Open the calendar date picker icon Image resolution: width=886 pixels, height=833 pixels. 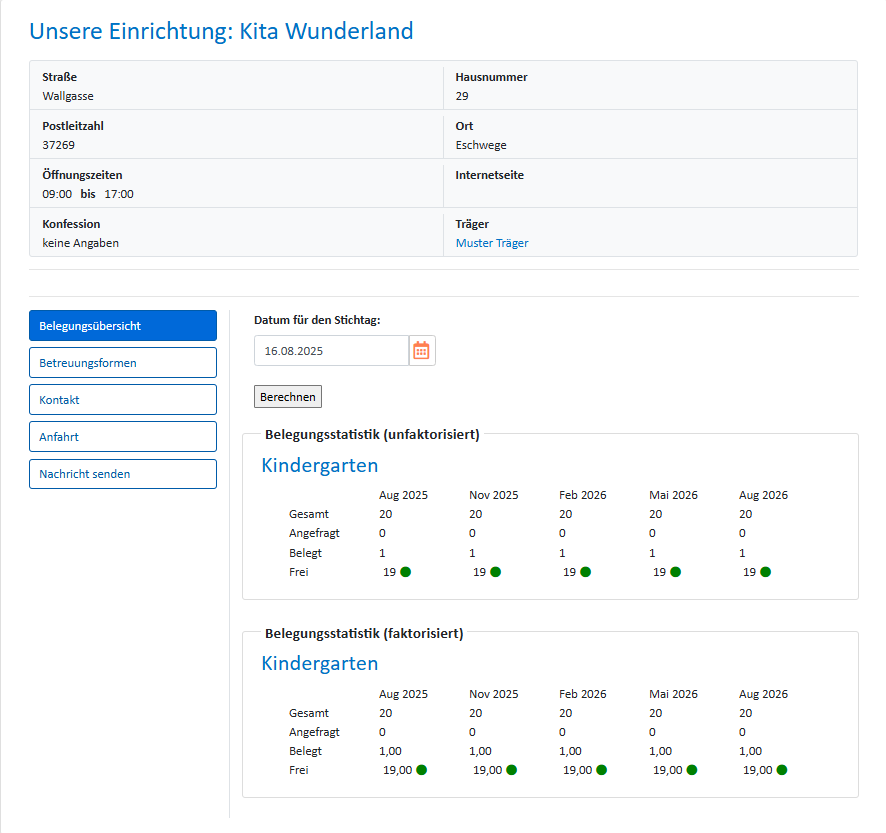(x=422, y=351)
